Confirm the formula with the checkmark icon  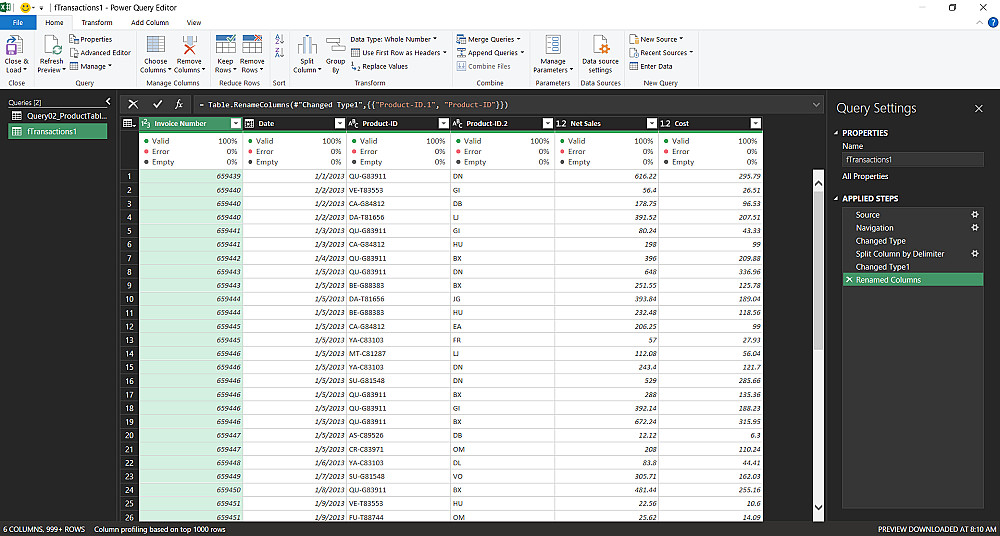[157, 104]
